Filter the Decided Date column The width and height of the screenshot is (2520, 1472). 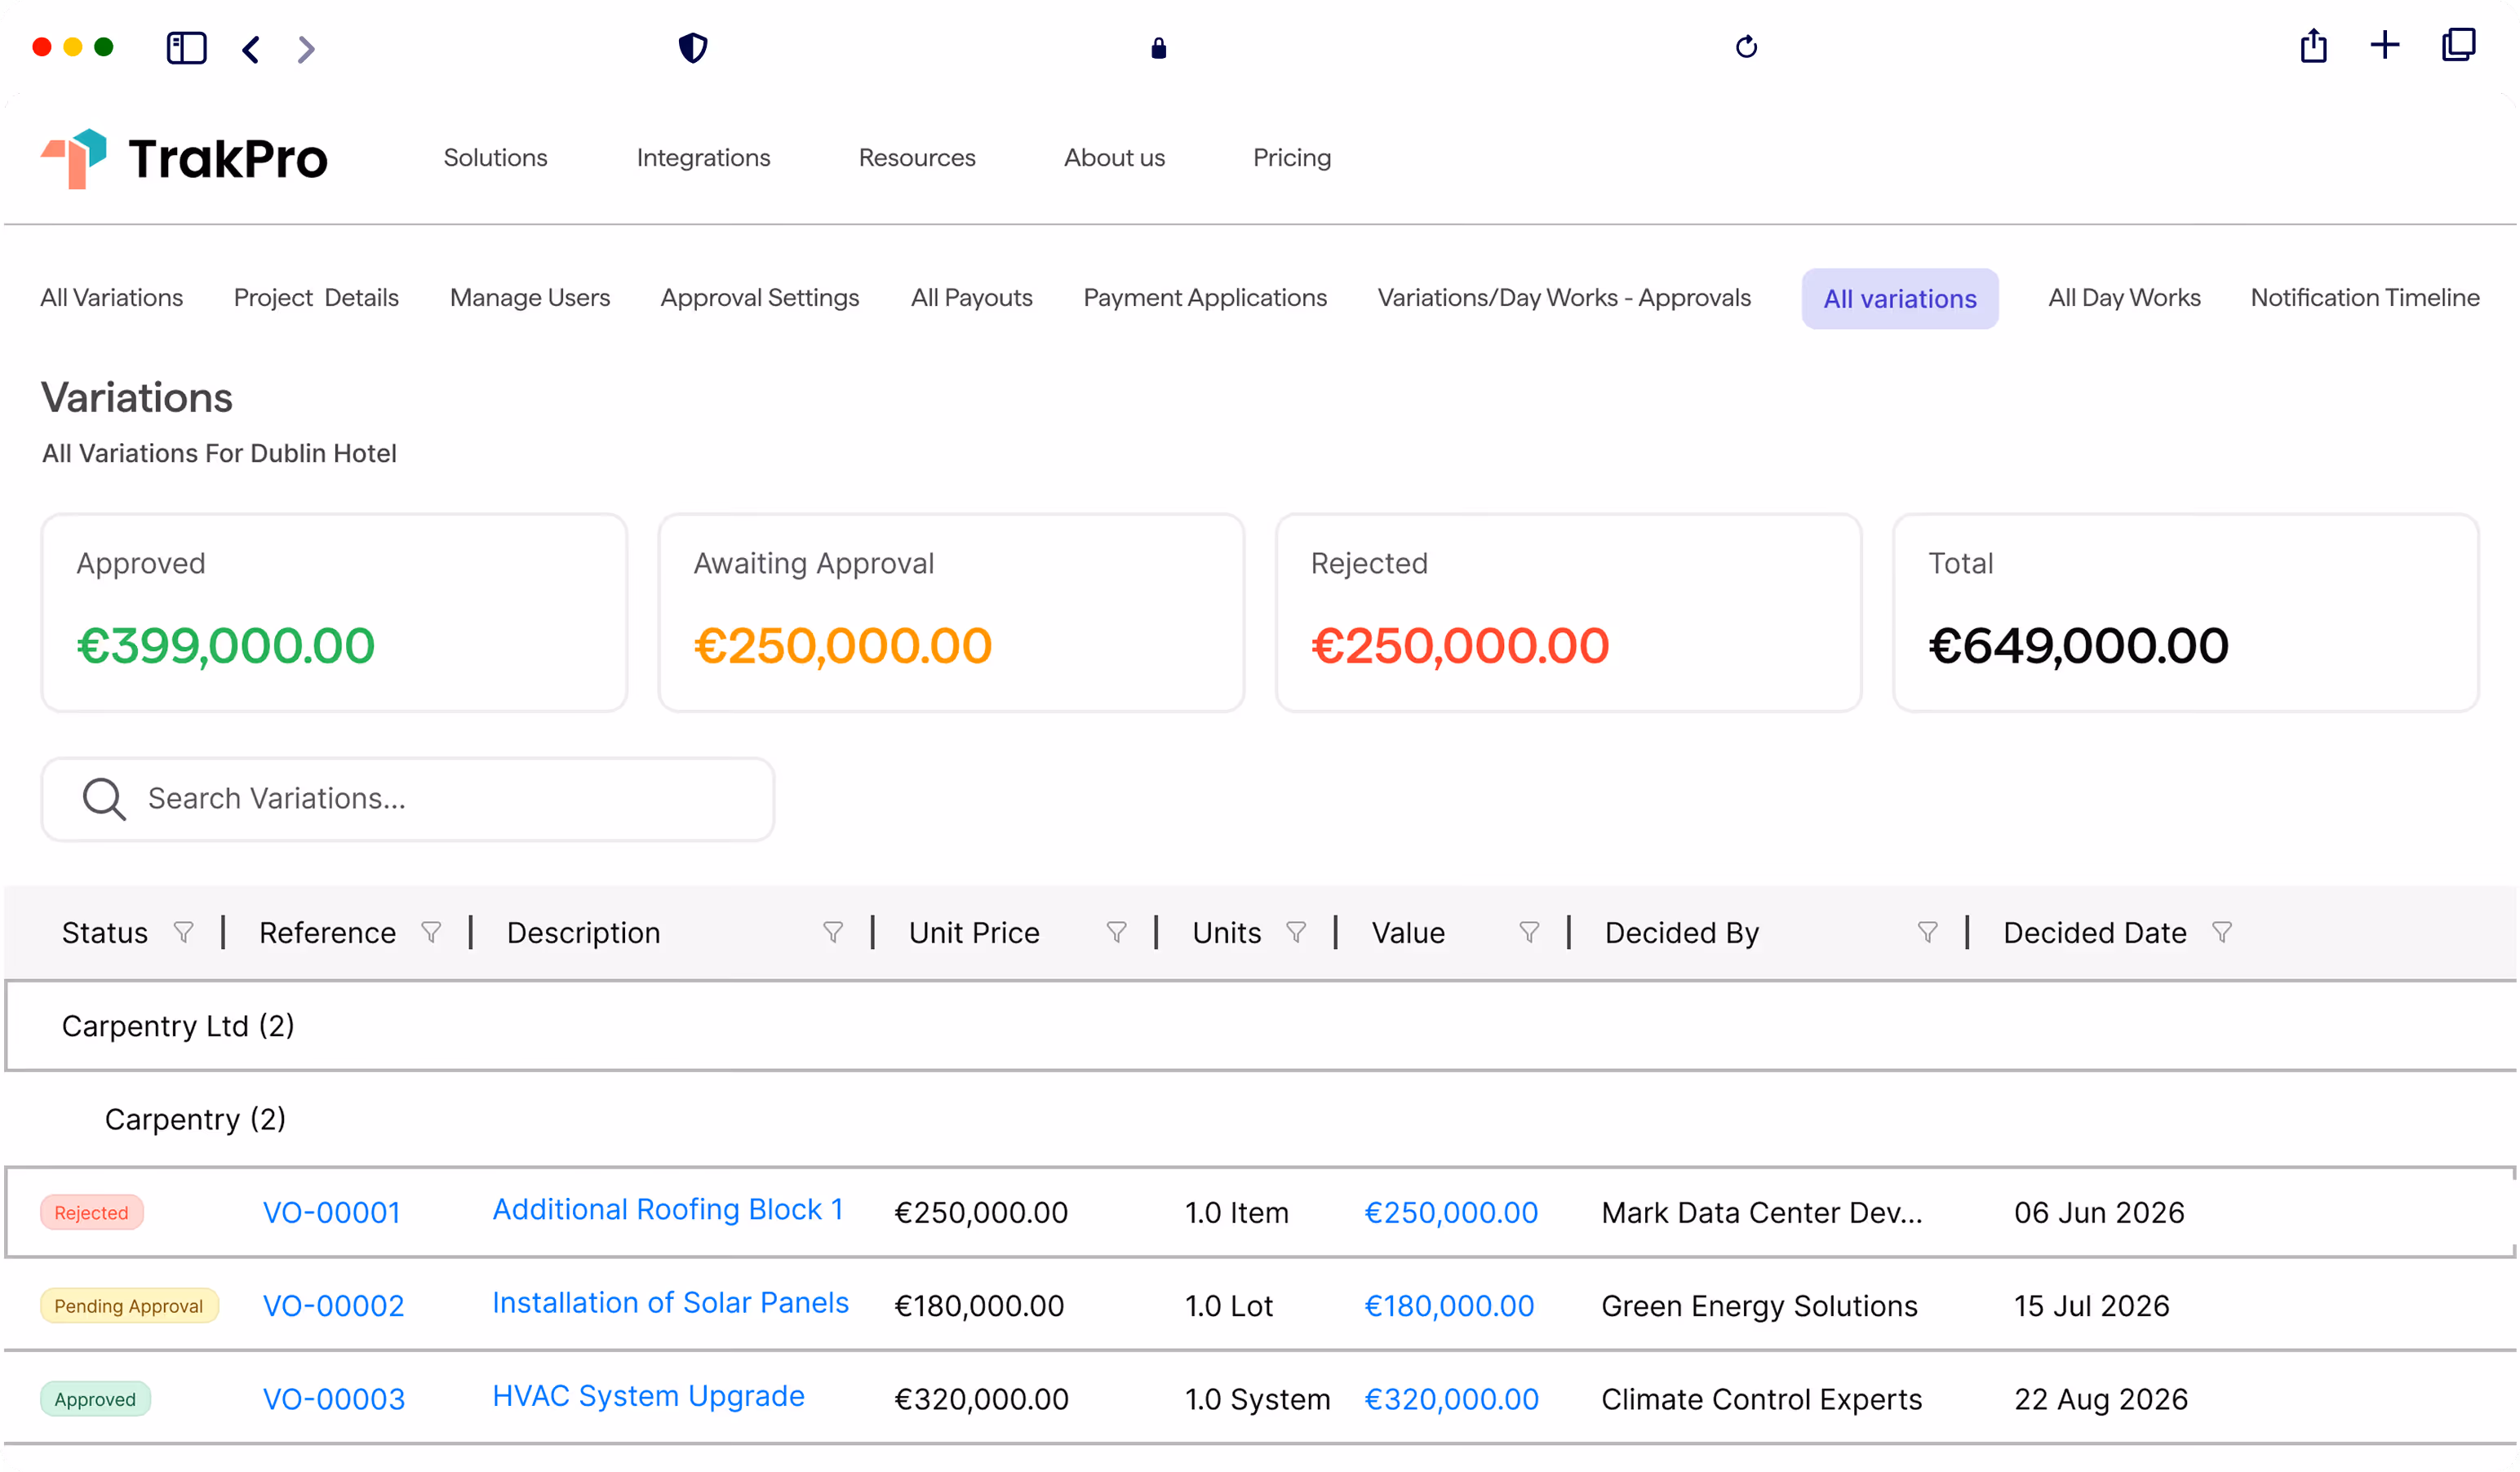coord(2222,932)
